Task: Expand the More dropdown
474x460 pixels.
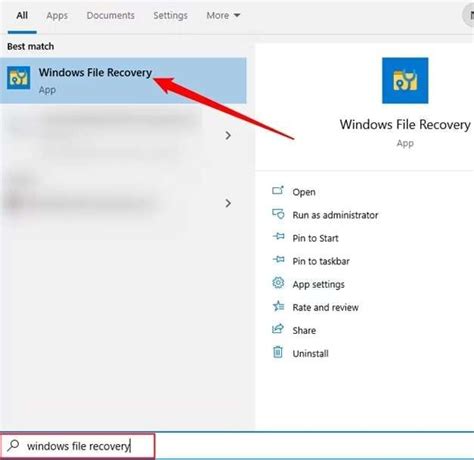Action: click(x=223, y=16)
